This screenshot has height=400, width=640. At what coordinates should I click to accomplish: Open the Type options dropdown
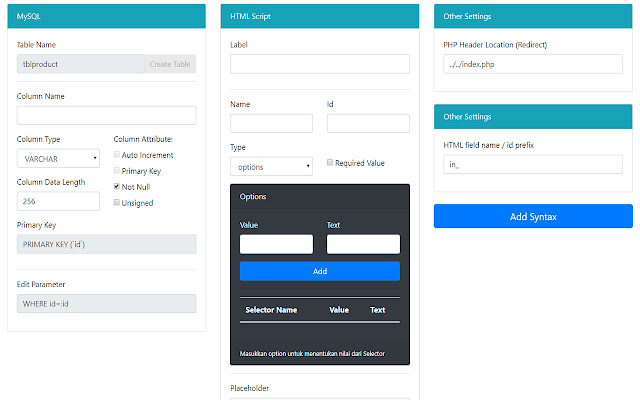pos(271,167)
